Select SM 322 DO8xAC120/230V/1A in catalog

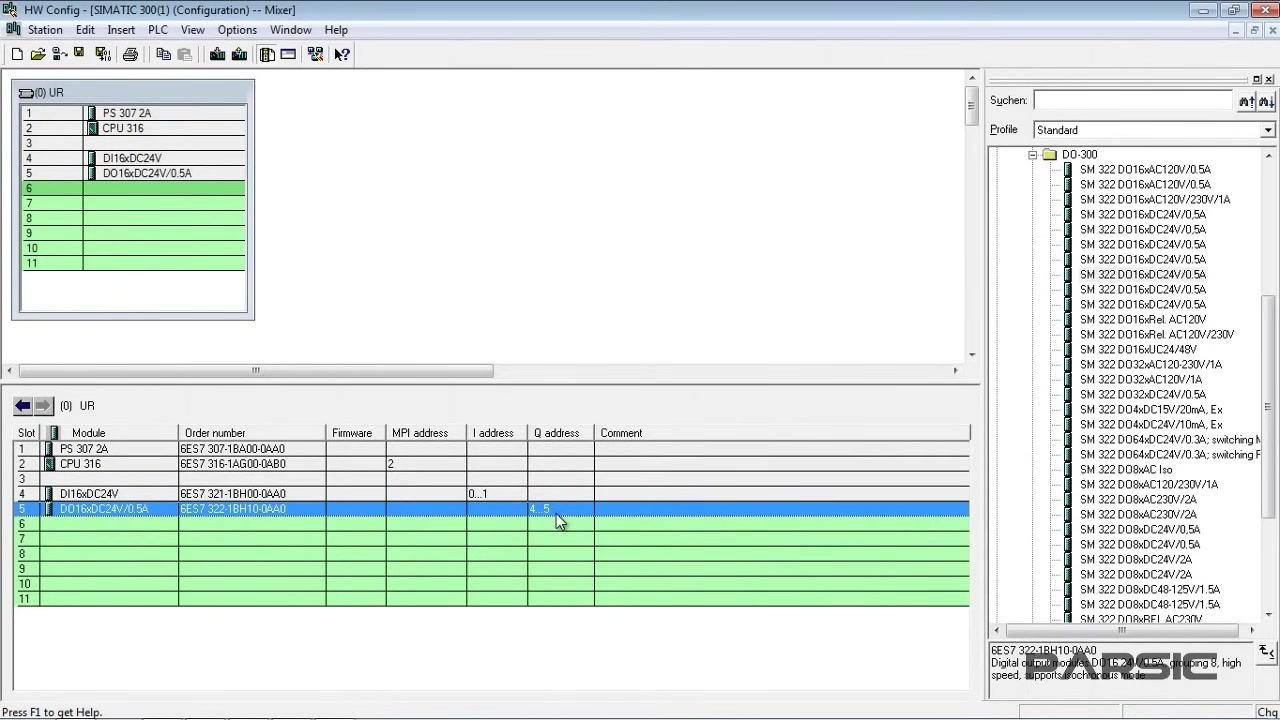(x=1149, y=484)
